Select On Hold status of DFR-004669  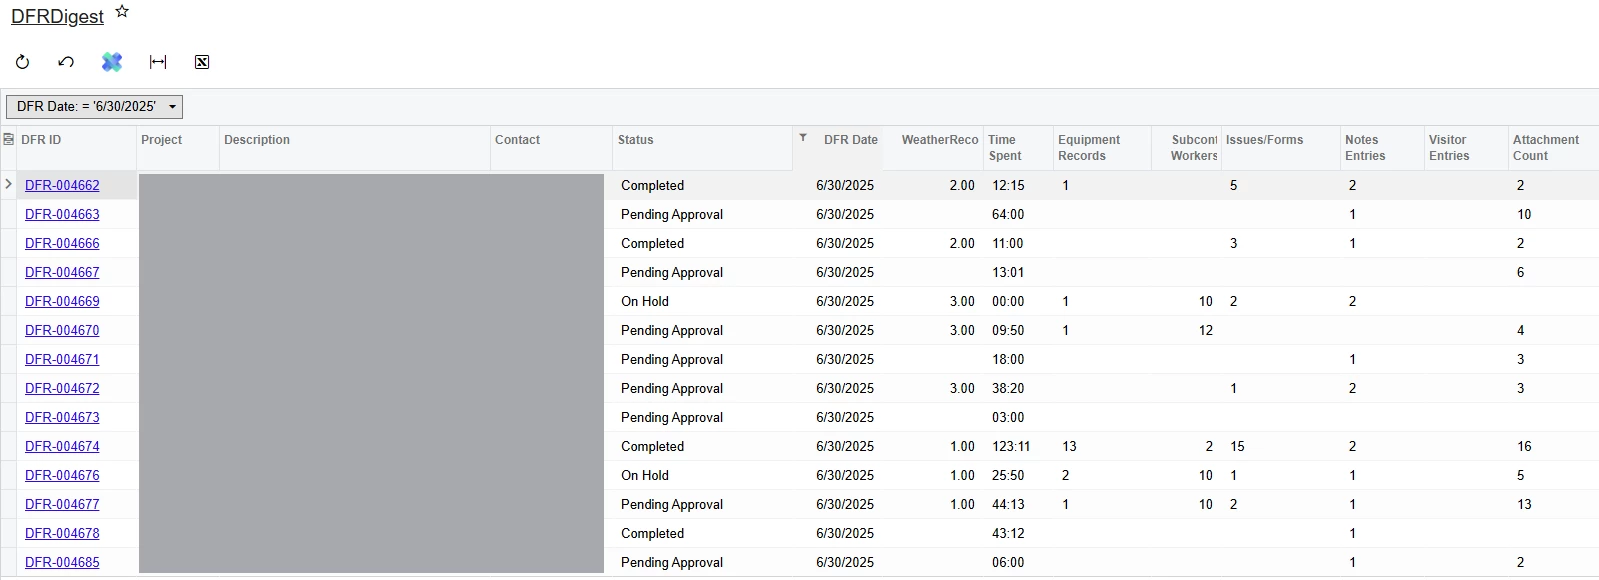pos(645,301)
